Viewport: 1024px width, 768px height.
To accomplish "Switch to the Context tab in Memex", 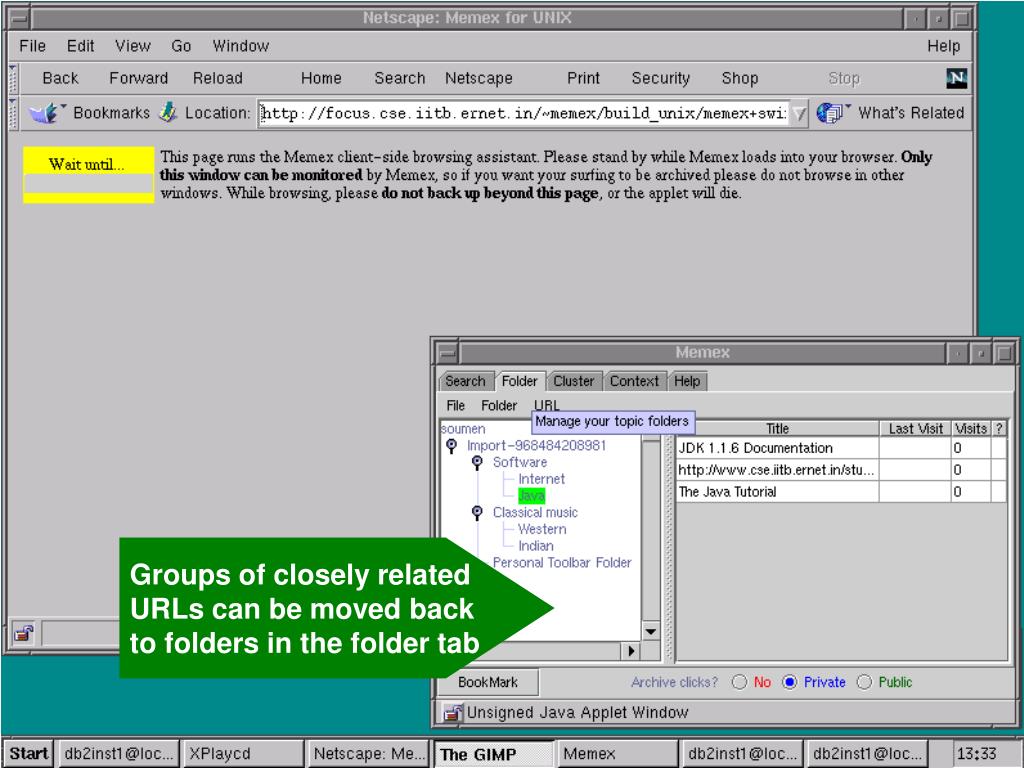I will 634,381.
